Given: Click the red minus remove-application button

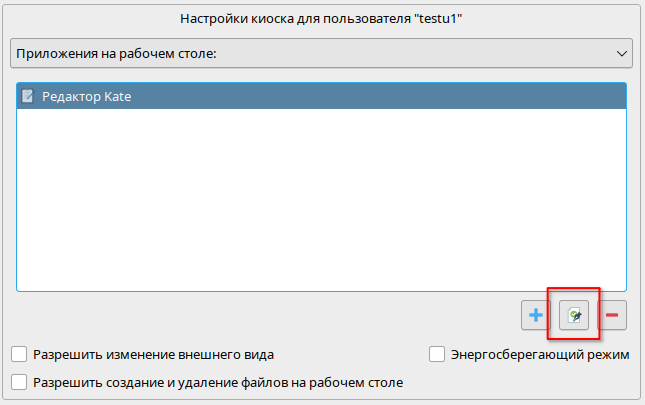Looking at the screenshot, I should click(612, 316).
